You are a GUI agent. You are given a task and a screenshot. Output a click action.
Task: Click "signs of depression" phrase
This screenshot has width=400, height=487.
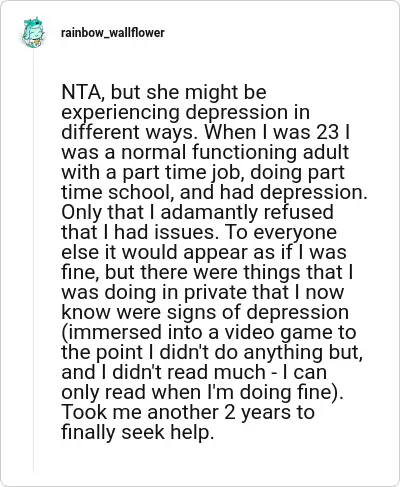258,312
